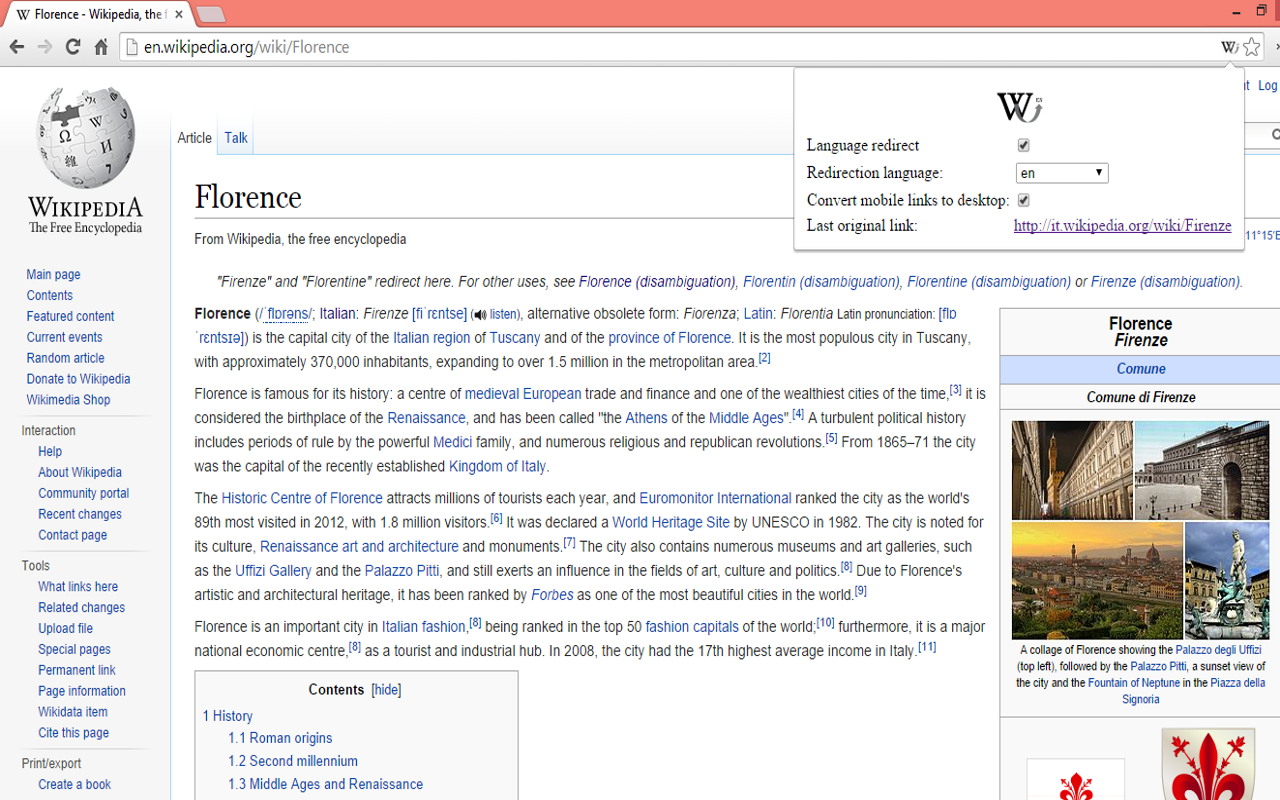Open Recent changes in sidebar

click(x=80, y=514)
